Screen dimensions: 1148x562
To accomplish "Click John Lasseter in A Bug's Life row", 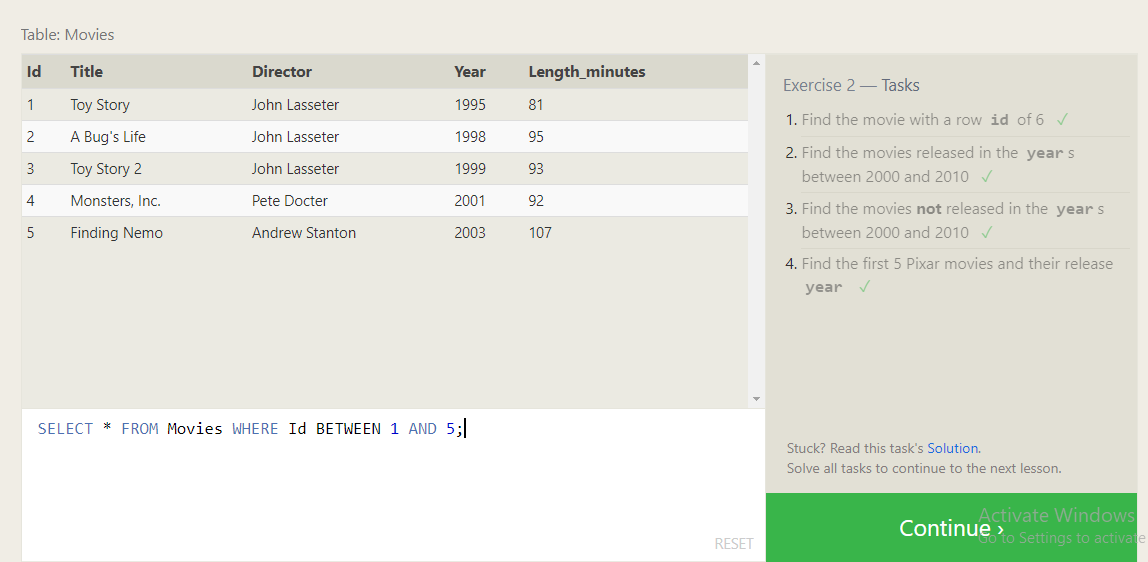I will 295,137.
